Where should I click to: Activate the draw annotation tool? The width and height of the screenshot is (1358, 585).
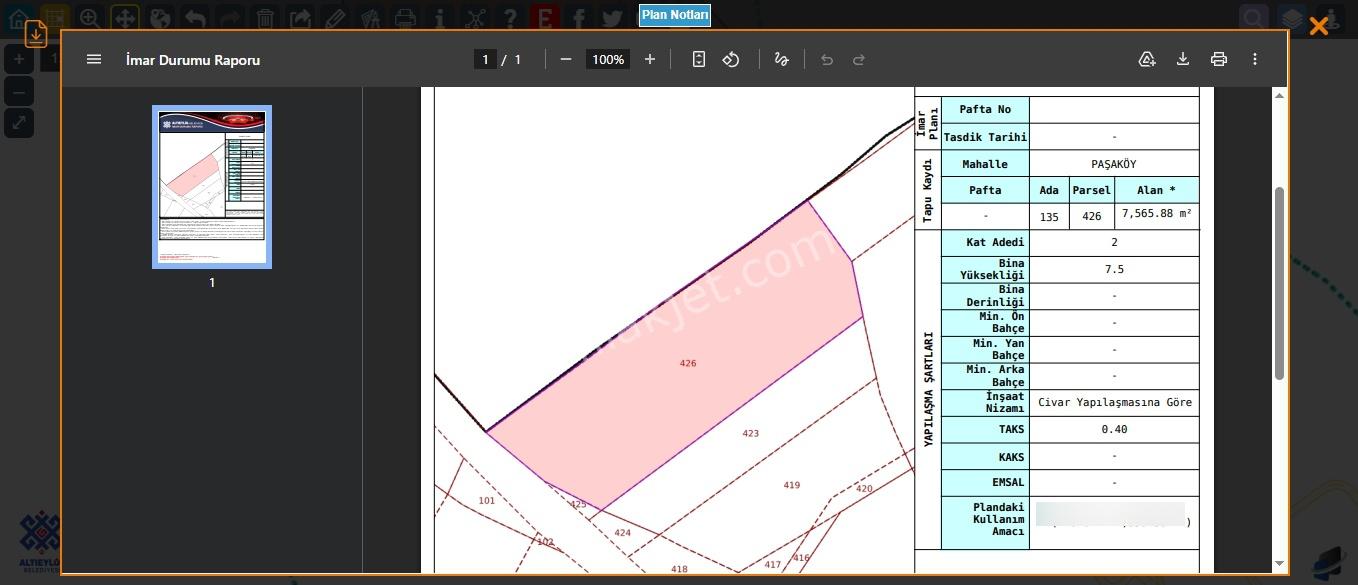782,59
